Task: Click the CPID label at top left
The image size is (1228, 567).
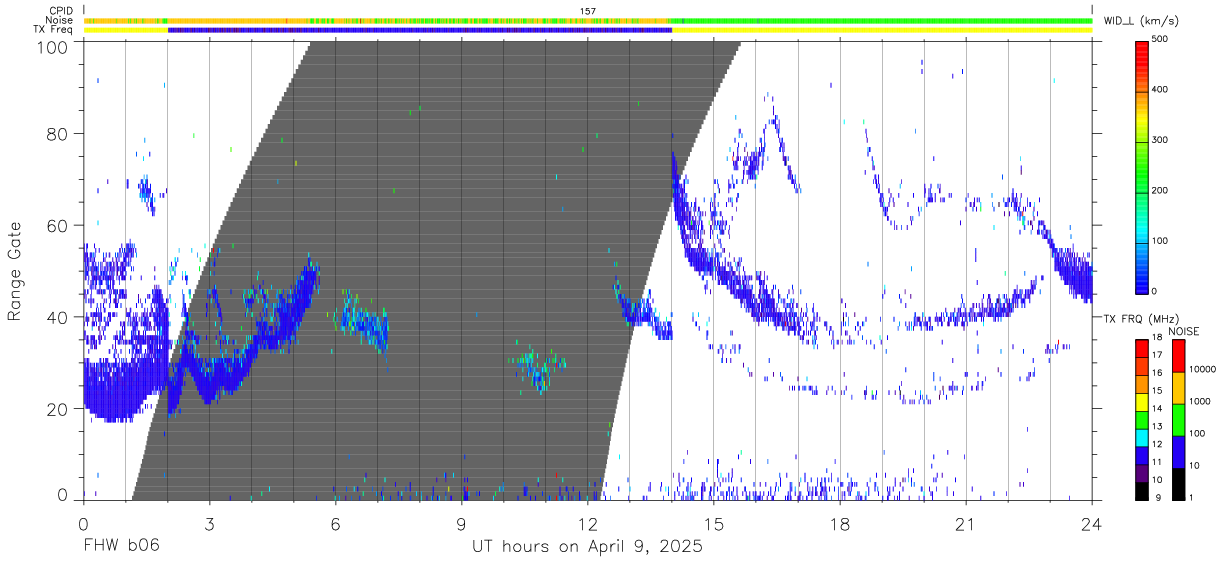Action: coord(61,11)
